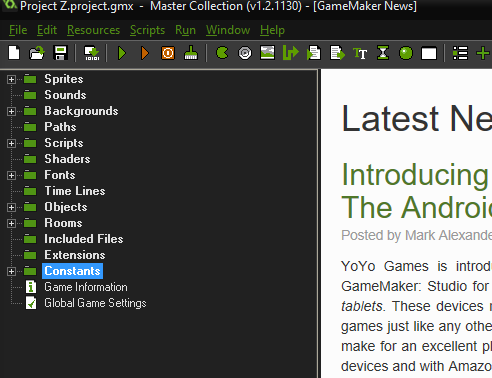Image resolution: width=492 pixels, height=378 pixels.
Task: Create a sprite with the Pac-Man icon
Action: [x=222, y=53]
